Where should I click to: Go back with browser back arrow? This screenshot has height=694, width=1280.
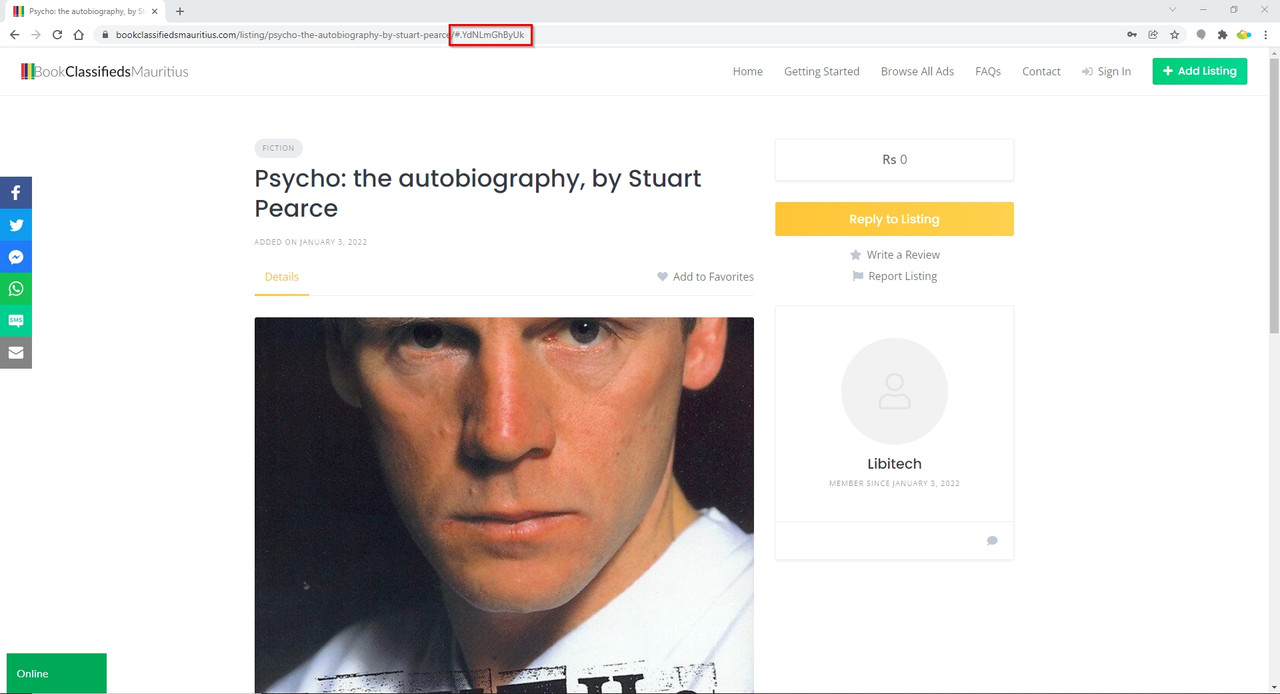(x=14, y=35)
